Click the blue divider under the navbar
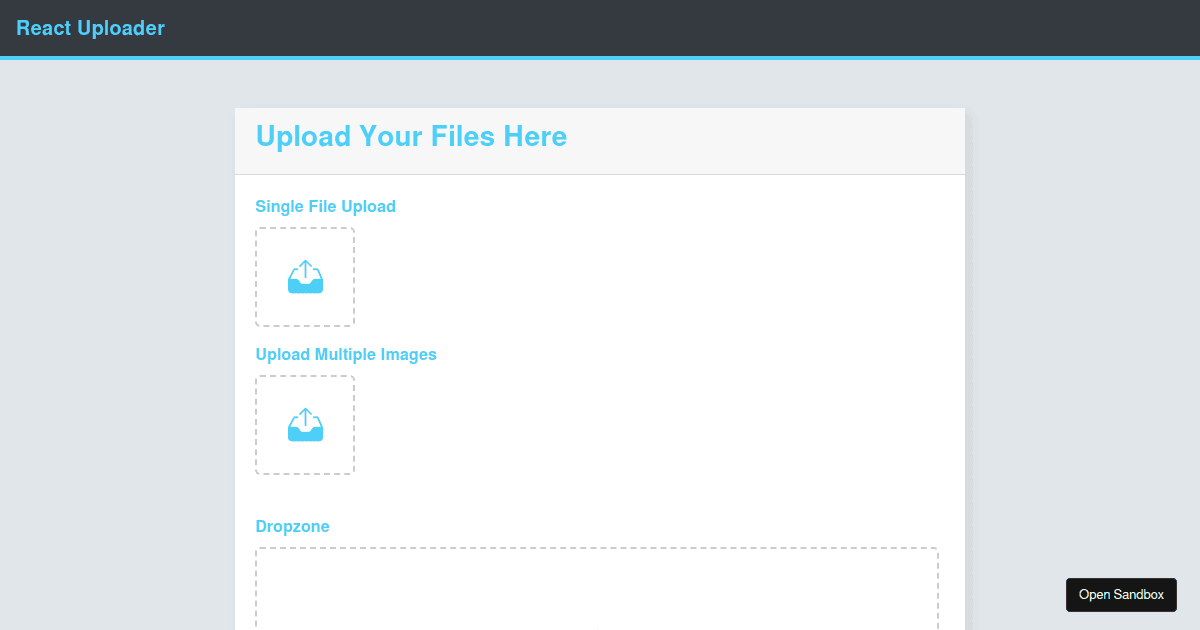The image size is (1200, 630). tap(600, 59)
